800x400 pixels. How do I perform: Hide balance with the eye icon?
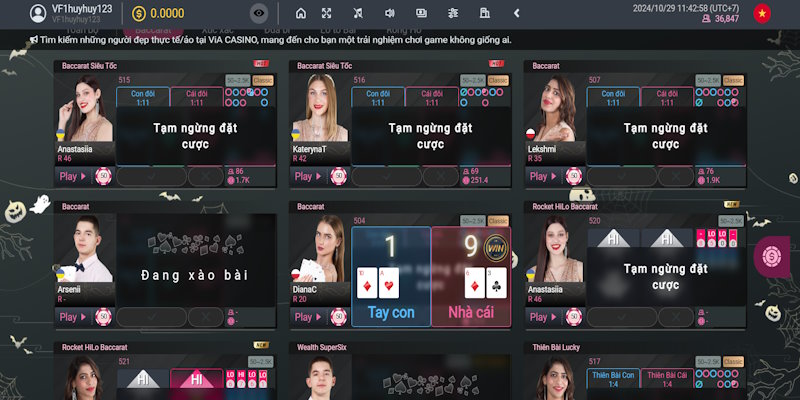[x=259, y=13]
